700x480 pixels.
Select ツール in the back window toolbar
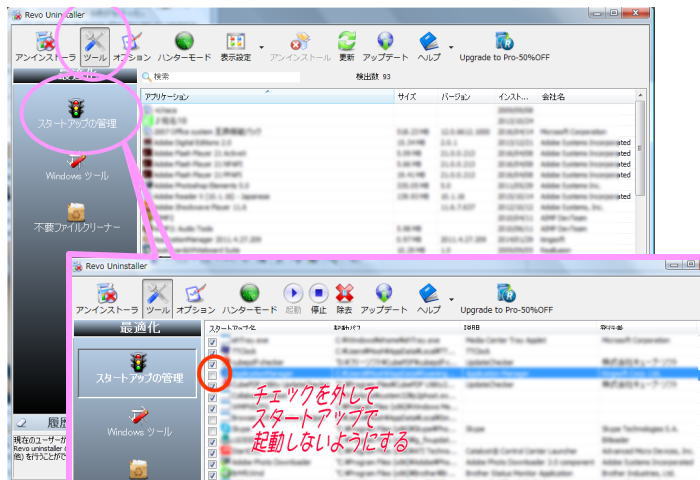click(95, 47)
